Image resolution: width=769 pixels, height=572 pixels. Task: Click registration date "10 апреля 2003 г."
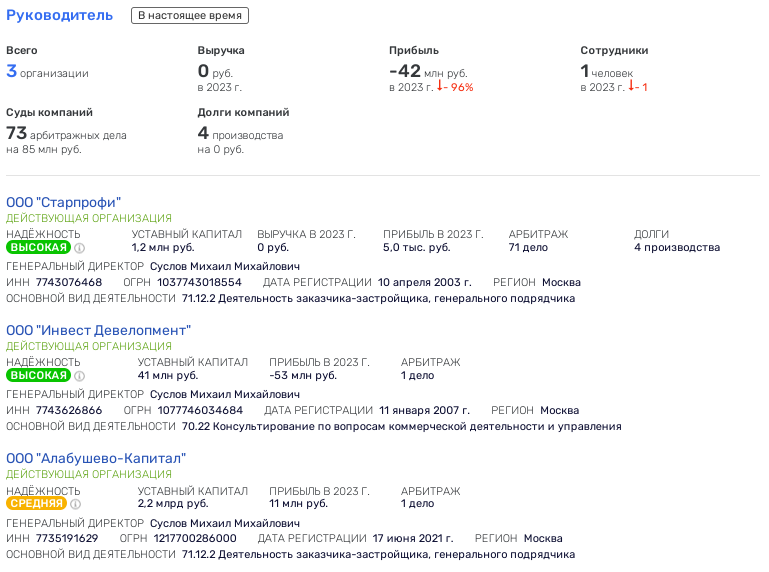[424, 283]
